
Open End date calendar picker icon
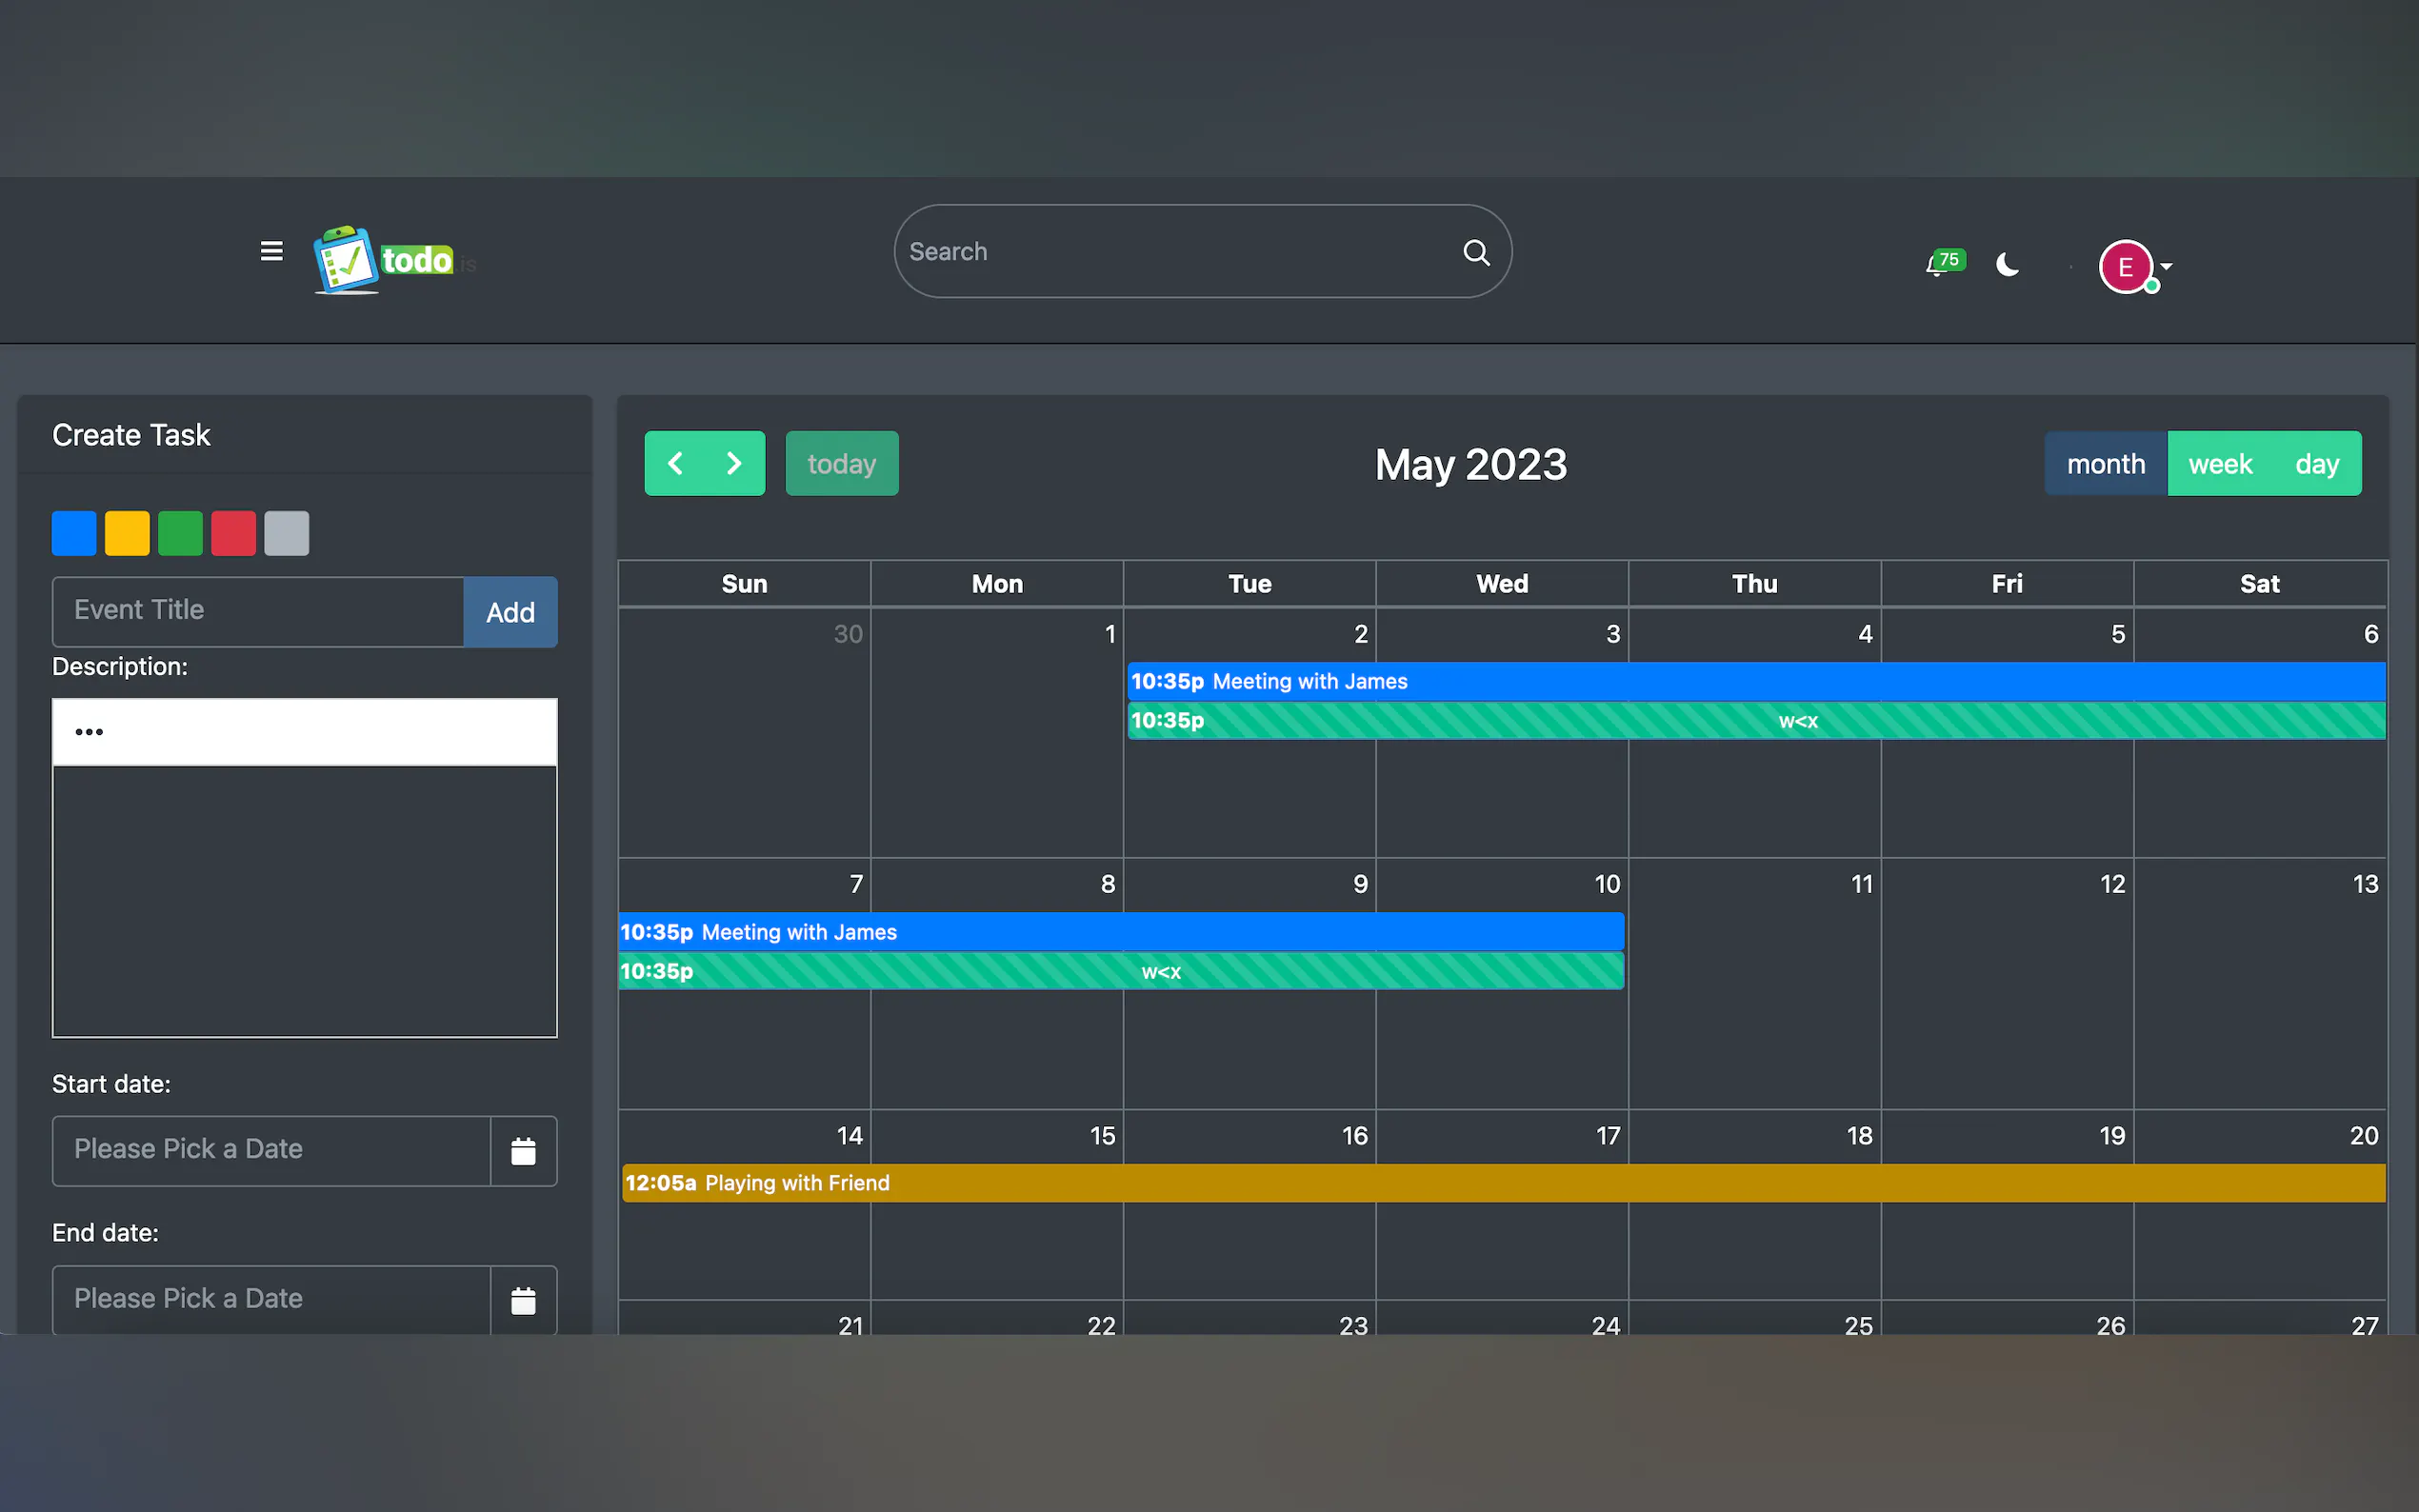click(523, 1300)
